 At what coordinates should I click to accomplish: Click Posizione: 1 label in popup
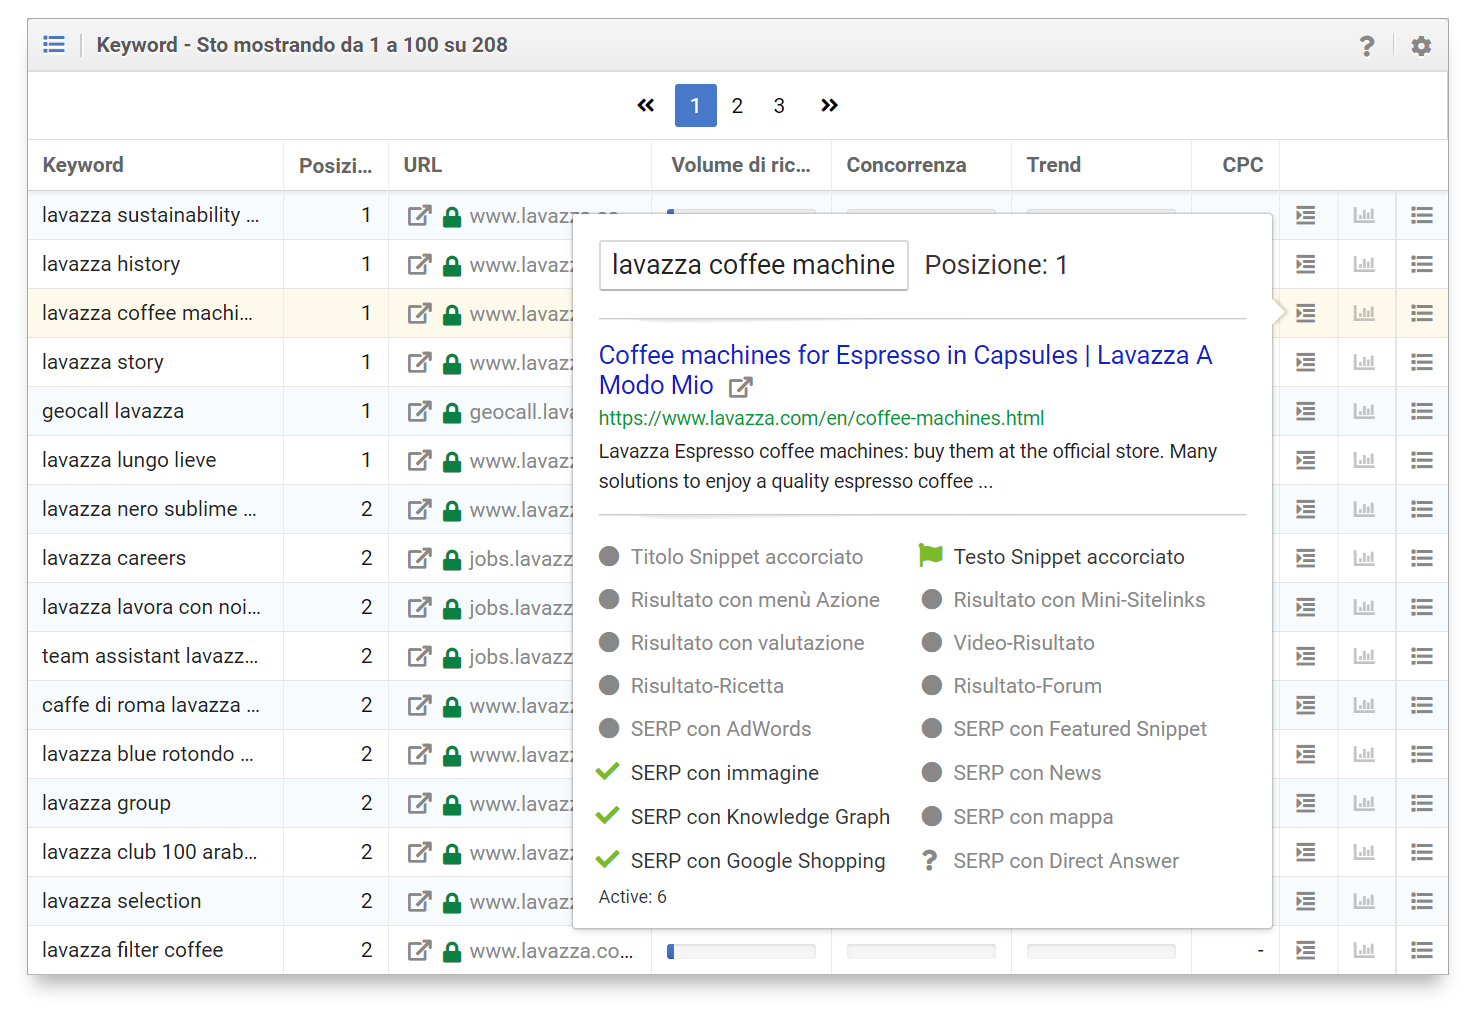(996, 265)
